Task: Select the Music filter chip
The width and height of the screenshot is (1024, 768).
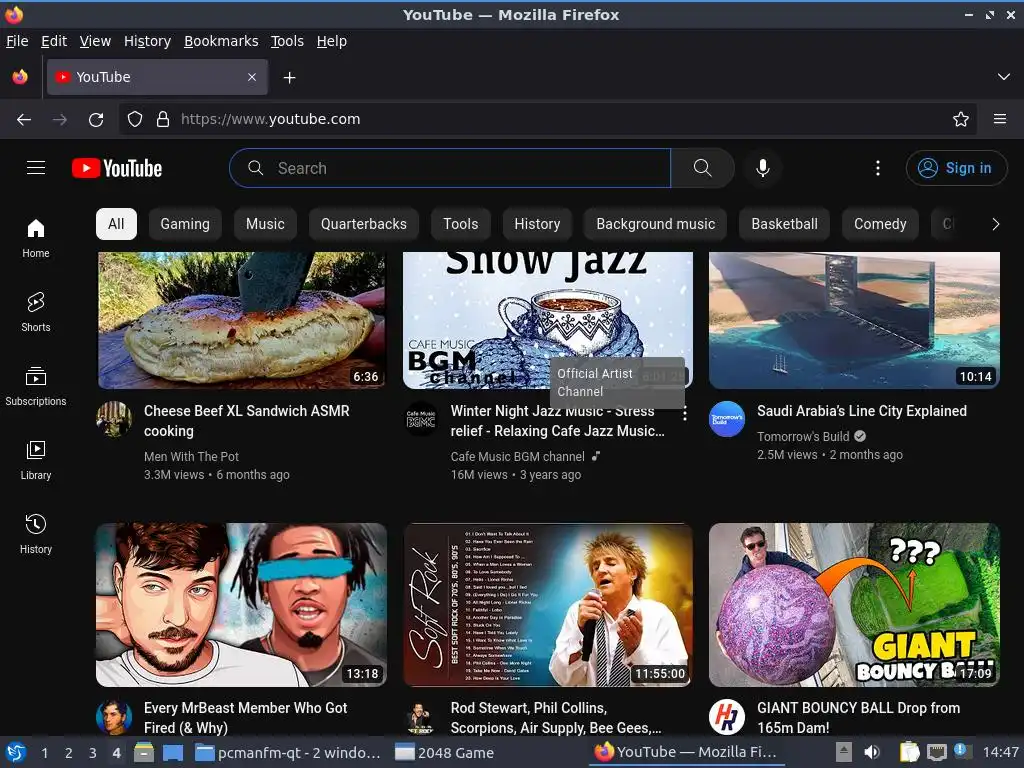Action: [x=265, y=224]
